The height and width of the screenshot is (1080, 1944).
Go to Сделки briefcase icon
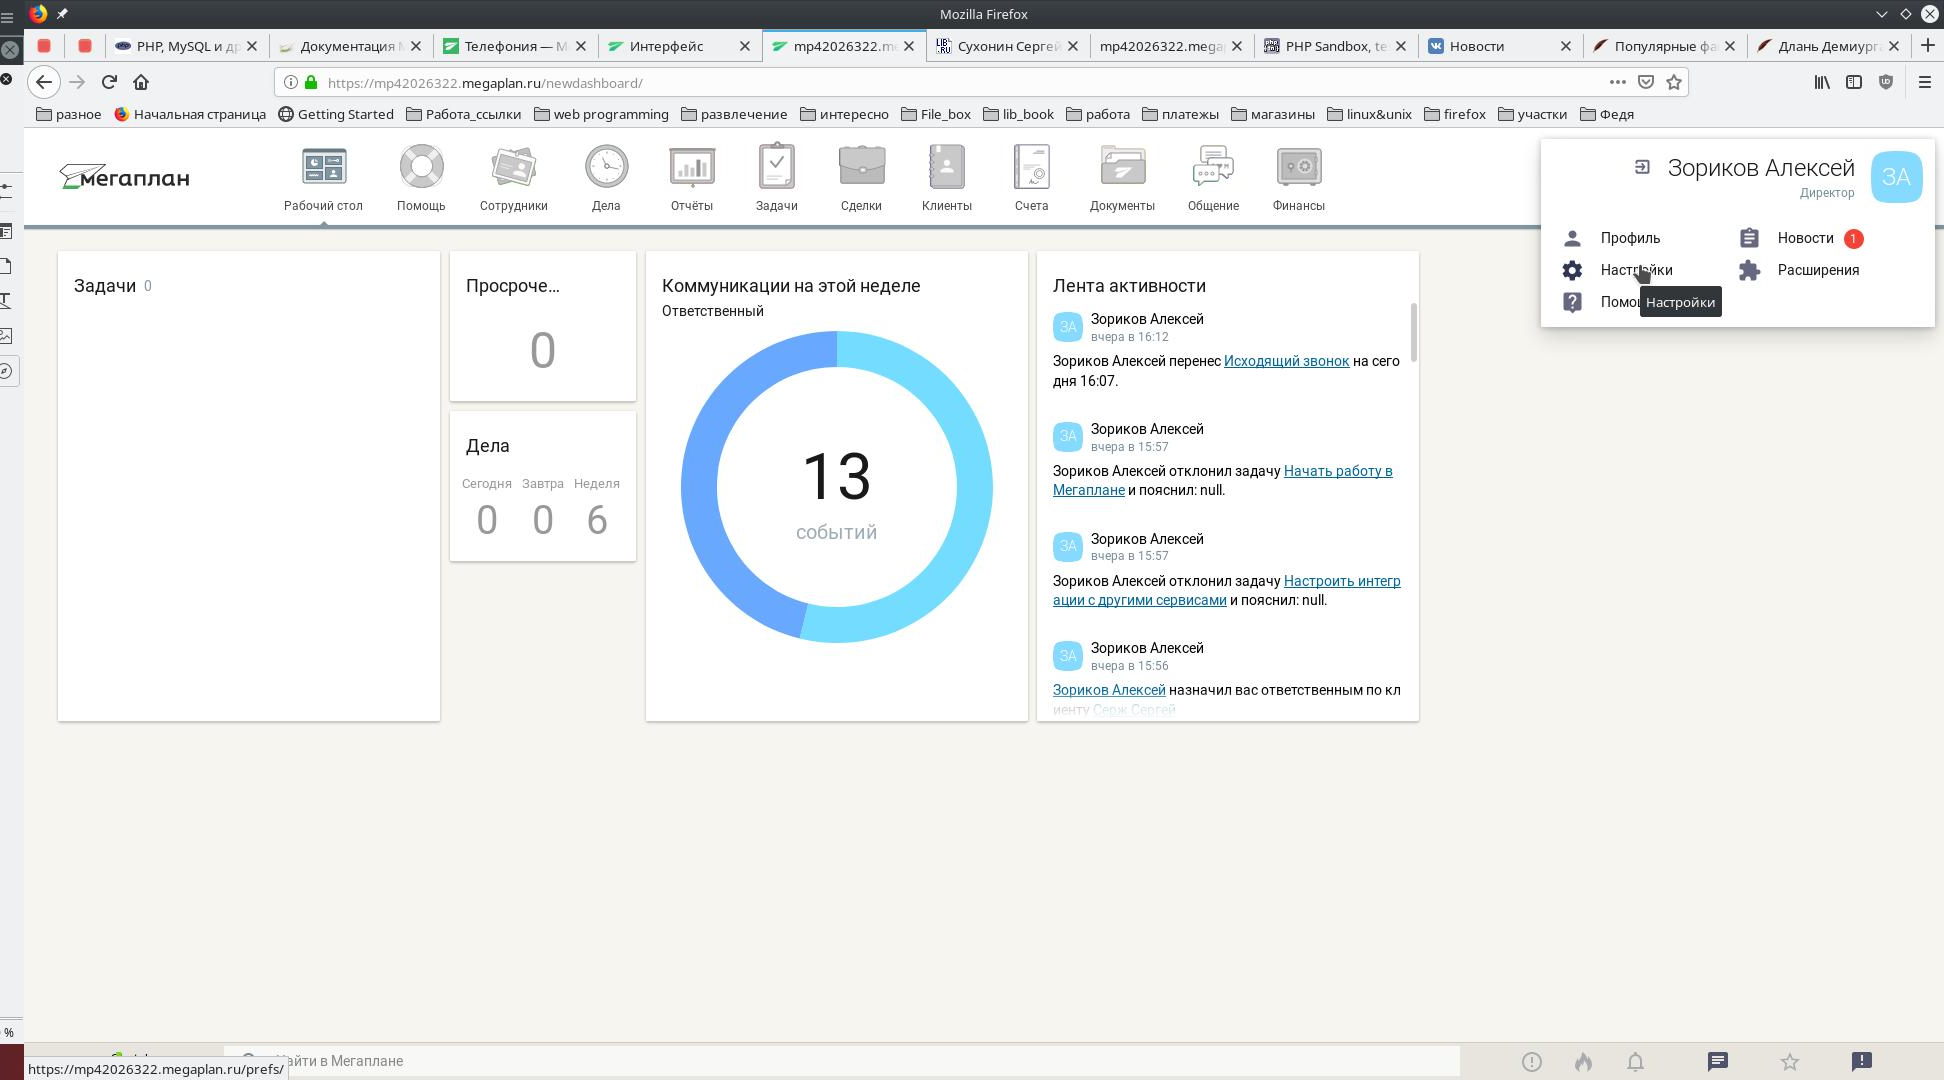(x=861, y=168)
